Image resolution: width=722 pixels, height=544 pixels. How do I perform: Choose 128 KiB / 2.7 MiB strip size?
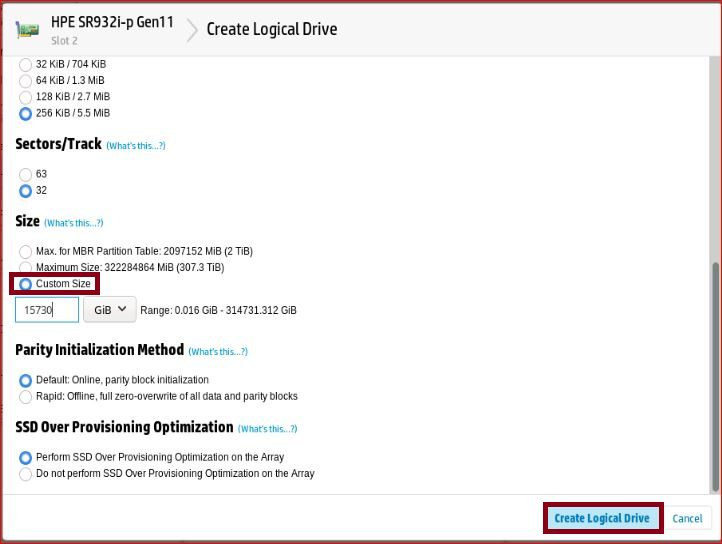point(26,97)
